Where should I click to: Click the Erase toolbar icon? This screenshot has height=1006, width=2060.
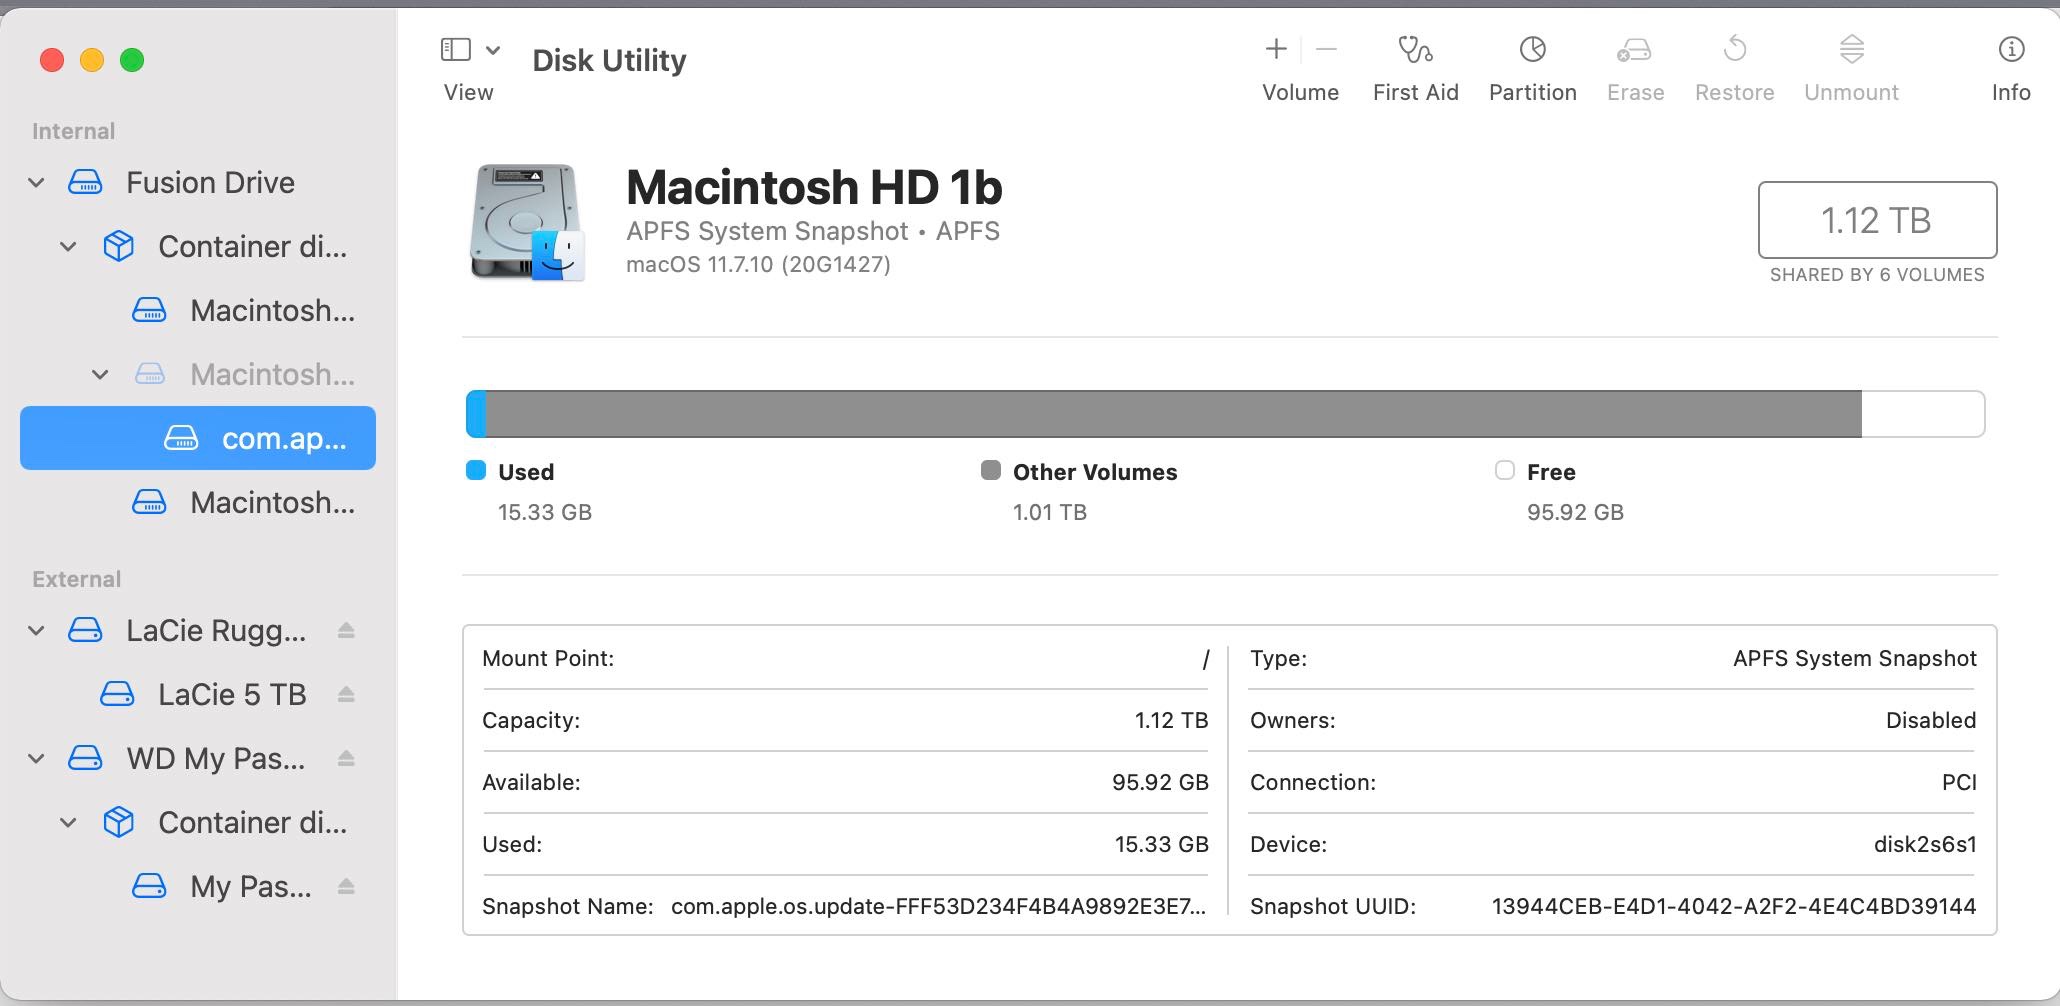[1635, 49]
